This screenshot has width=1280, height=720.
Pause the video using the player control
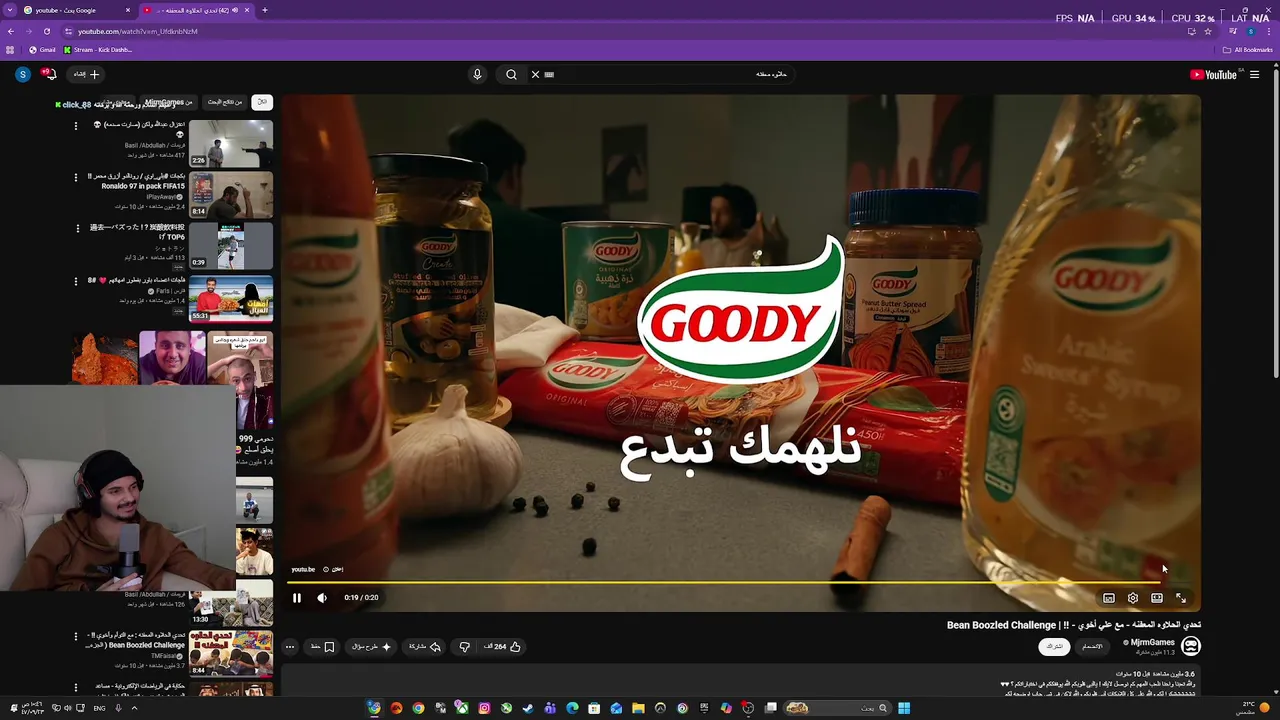pos(297,598)
